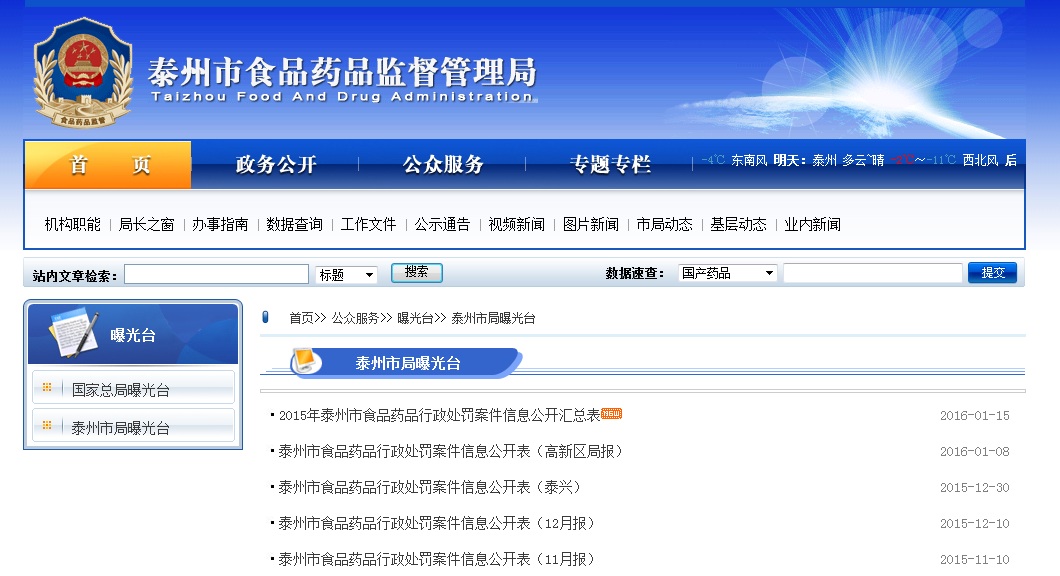Image resolution: width=1060 pixels, height=576 pixels.
Task: Expand the 国产药品 data query dropdown
Action: (728, 273)
